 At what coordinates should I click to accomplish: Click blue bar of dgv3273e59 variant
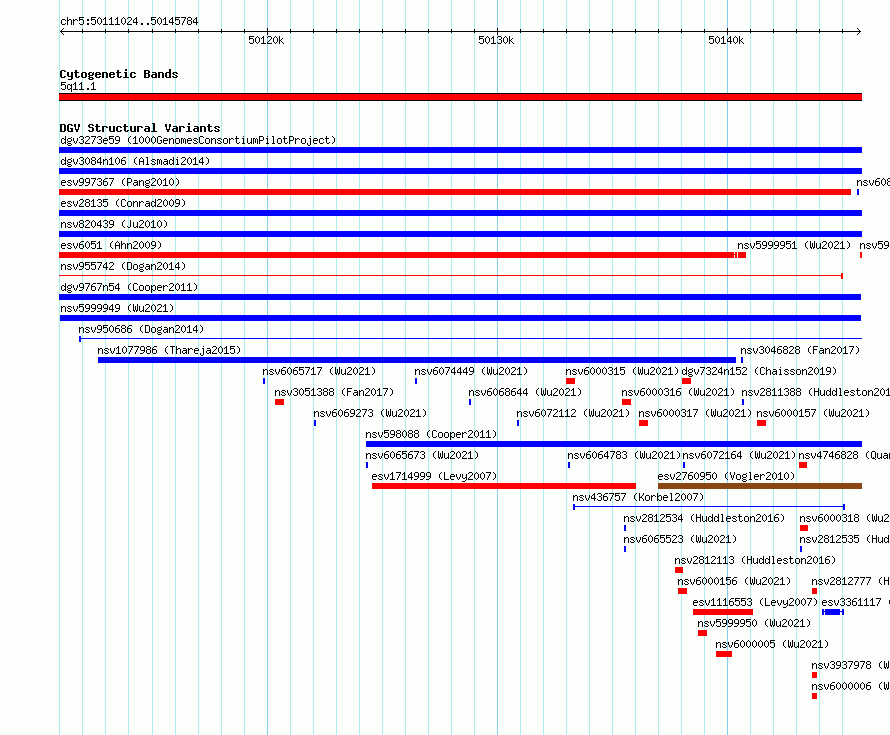coord(460,150)
